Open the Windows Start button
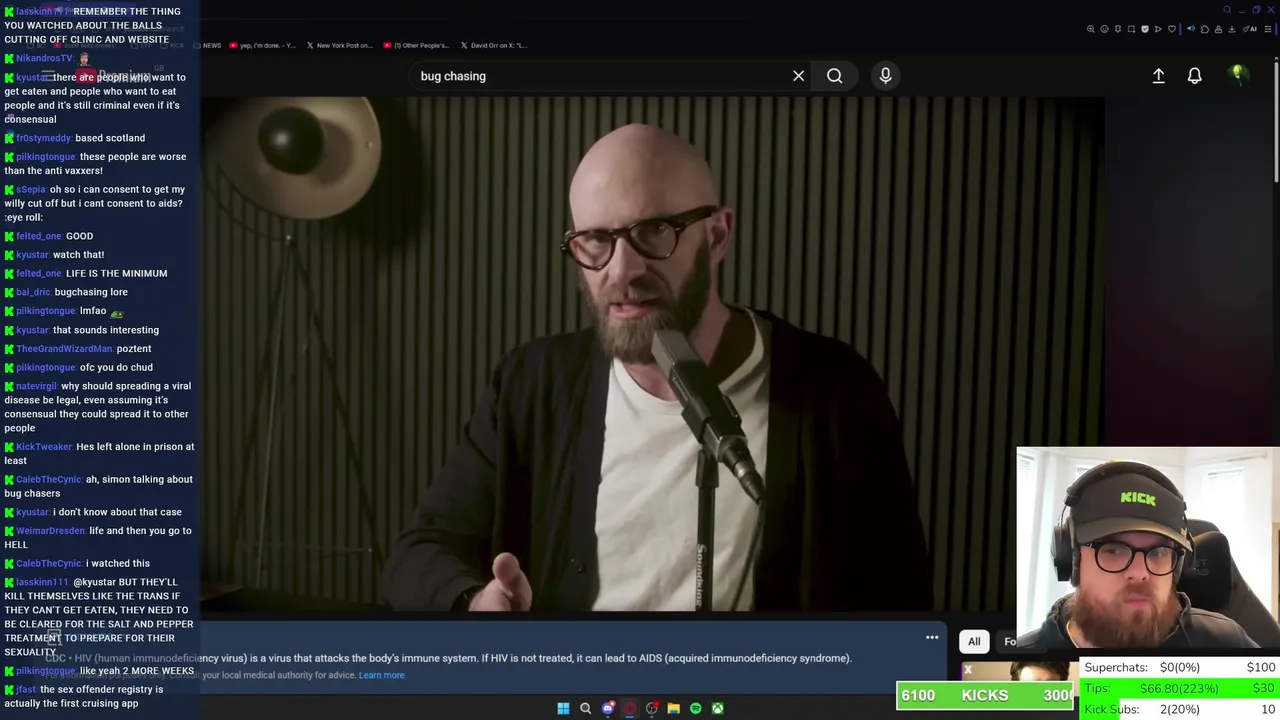 tap(563, 708)
